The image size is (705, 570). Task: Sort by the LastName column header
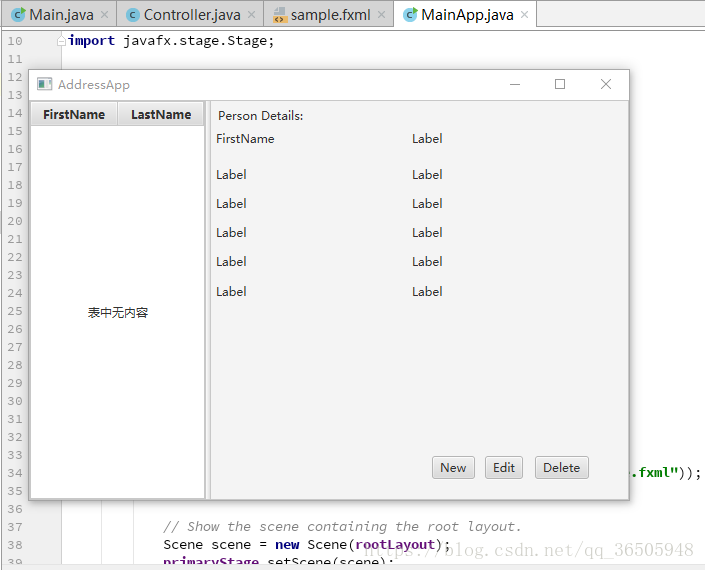[x=161, y=115]
